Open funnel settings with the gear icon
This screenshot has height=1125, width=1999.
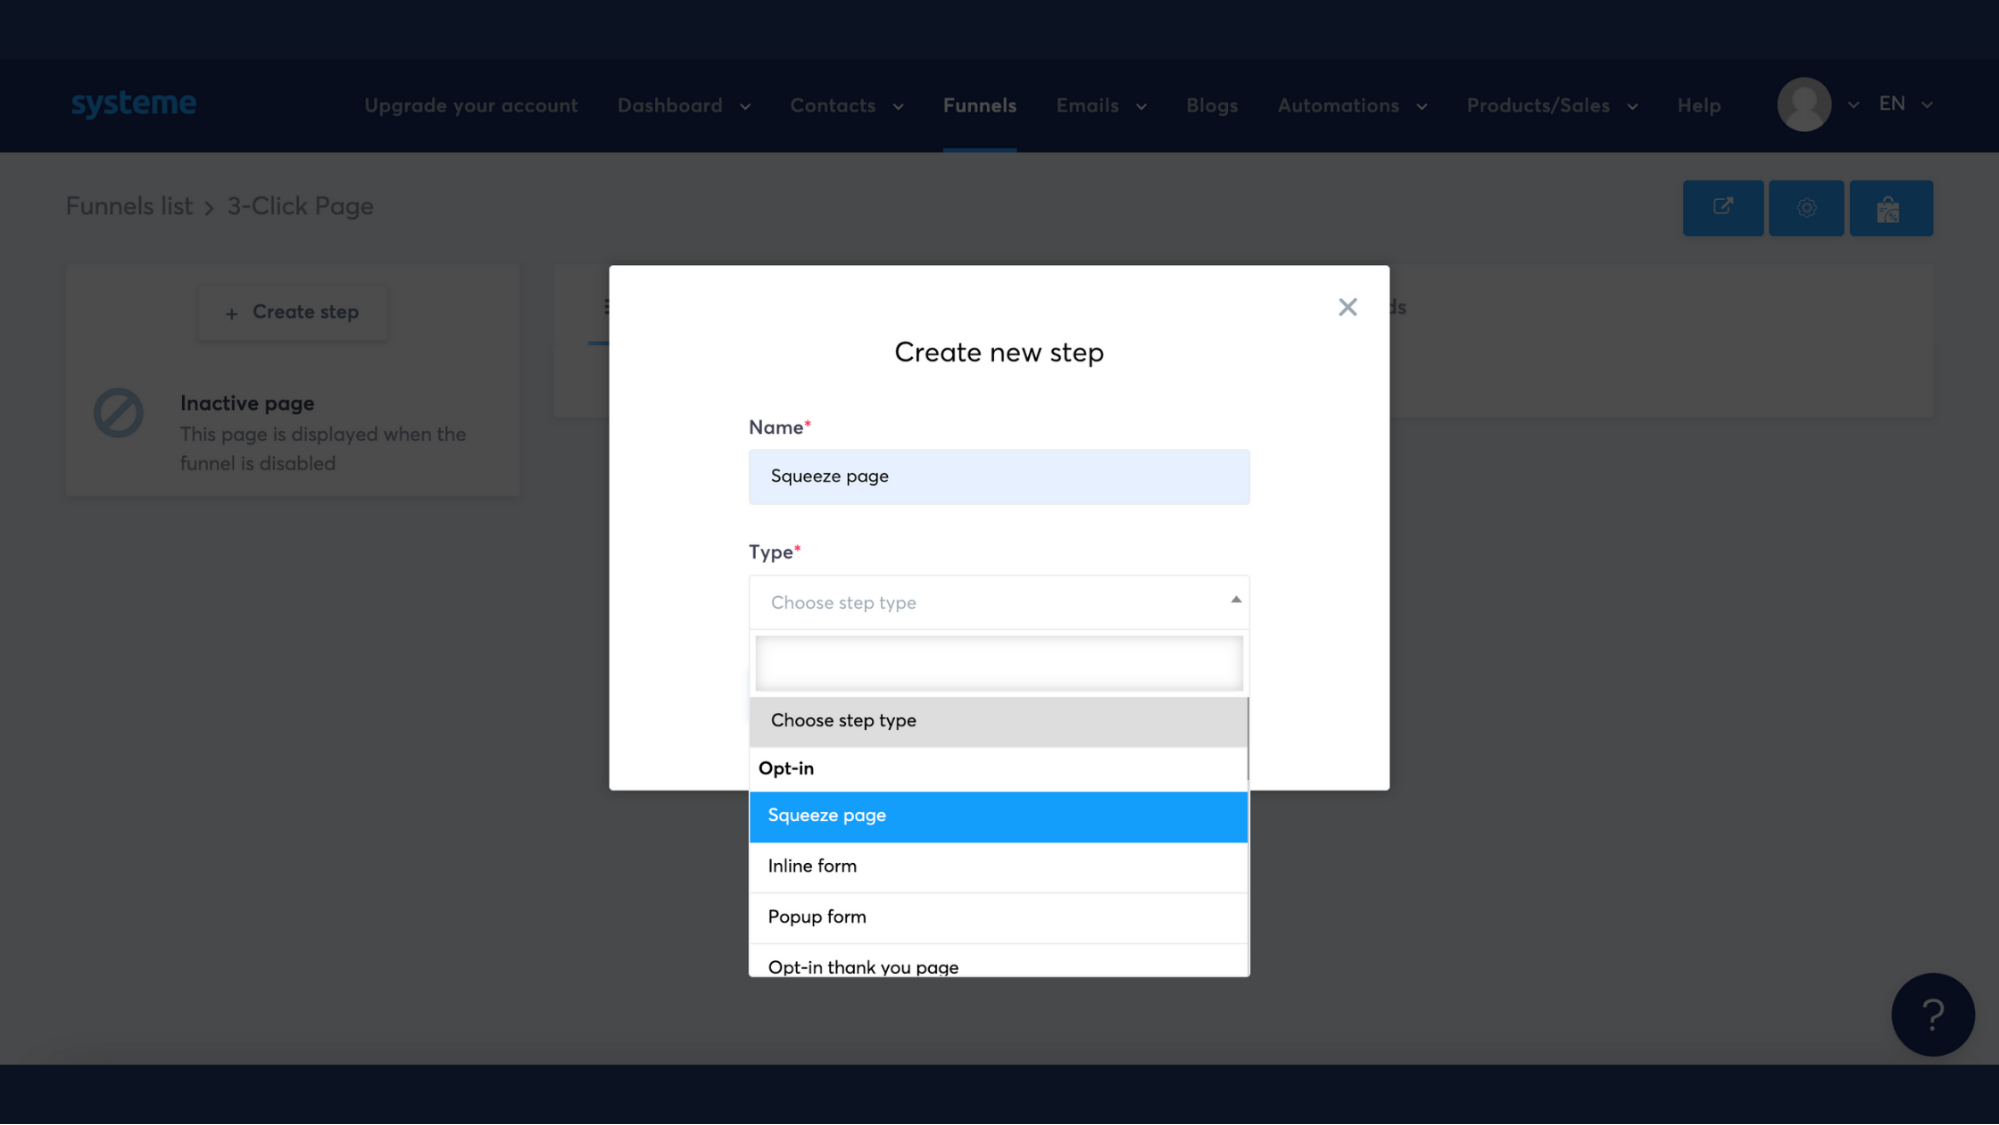coord(1806,207)
